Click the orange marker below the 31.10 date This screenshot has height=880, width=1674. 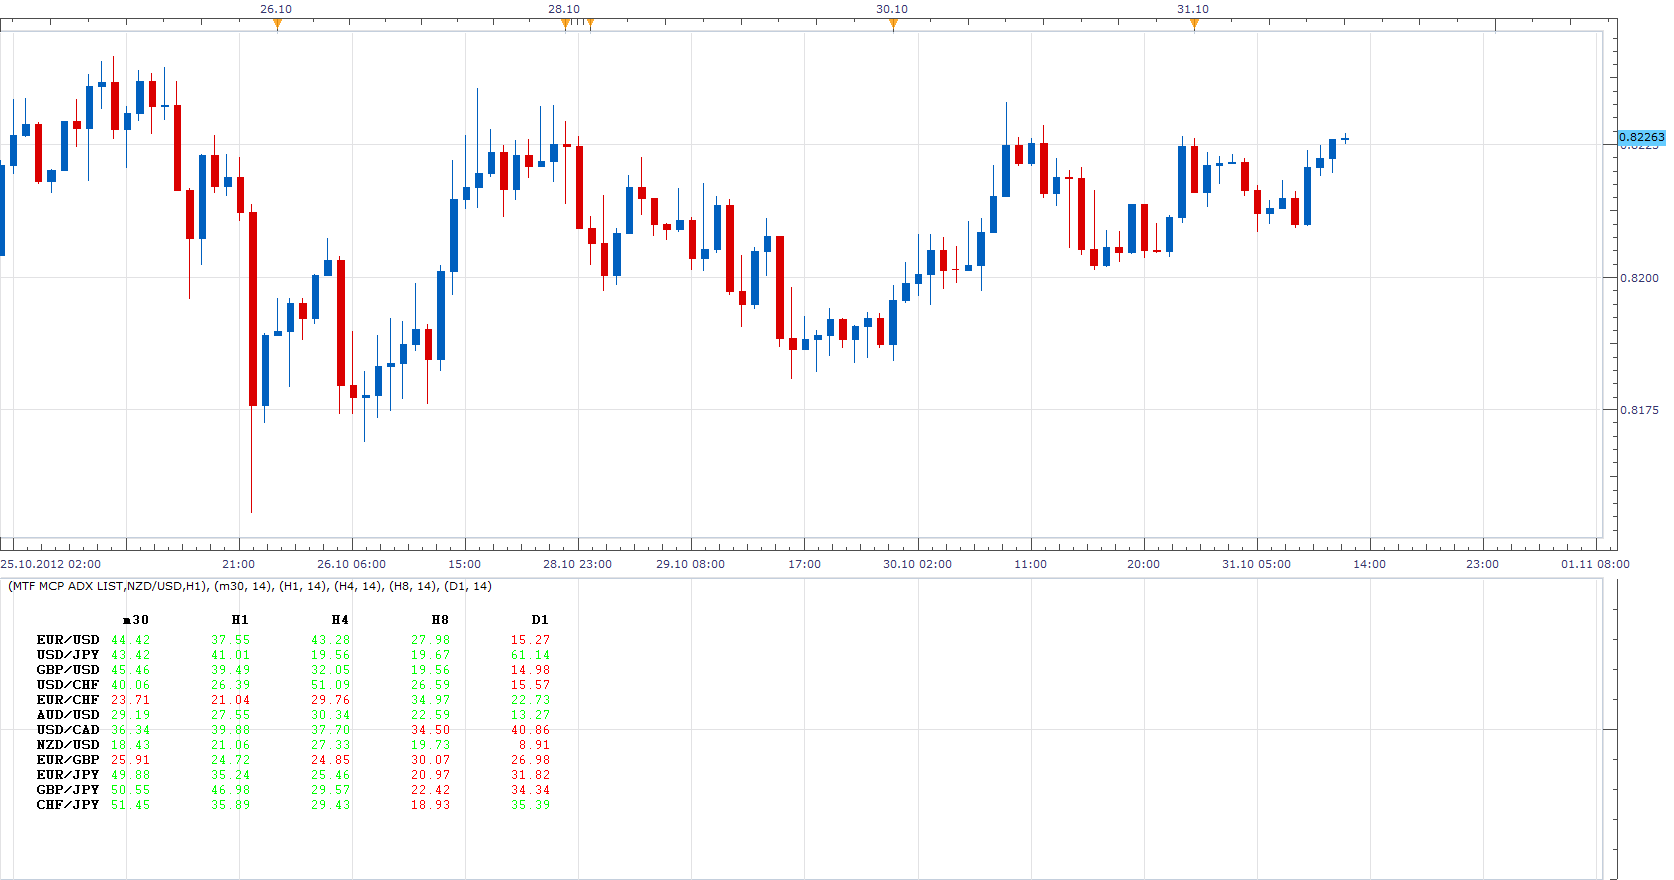[x=1194, y=24]
